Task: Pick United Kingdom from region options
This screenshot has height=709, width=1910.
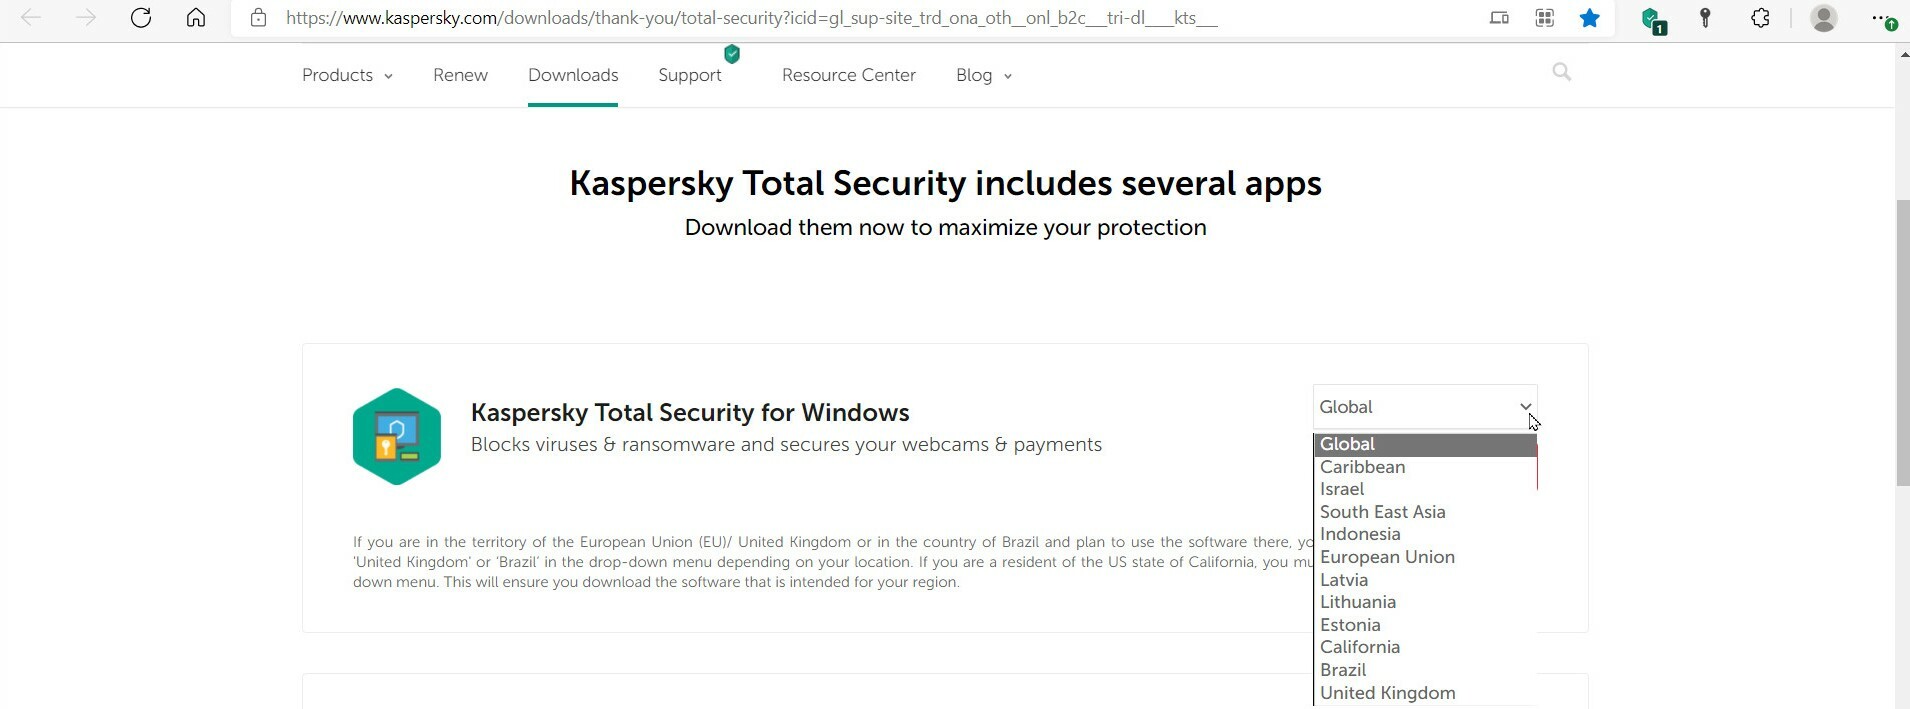Action: point(1387,693)
